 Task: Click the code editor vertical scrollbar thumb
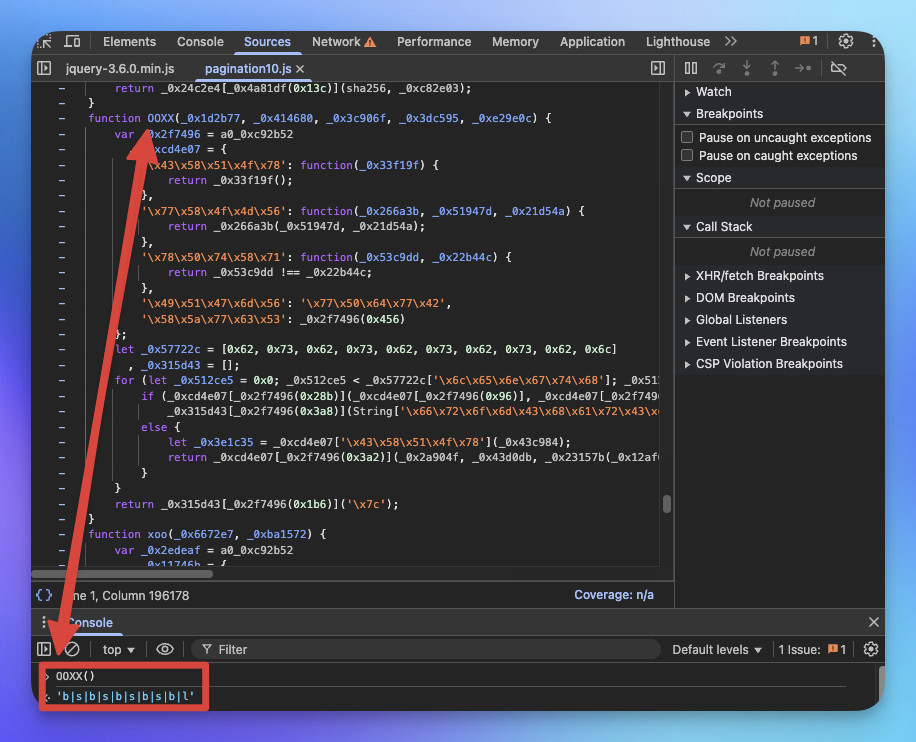667,504
